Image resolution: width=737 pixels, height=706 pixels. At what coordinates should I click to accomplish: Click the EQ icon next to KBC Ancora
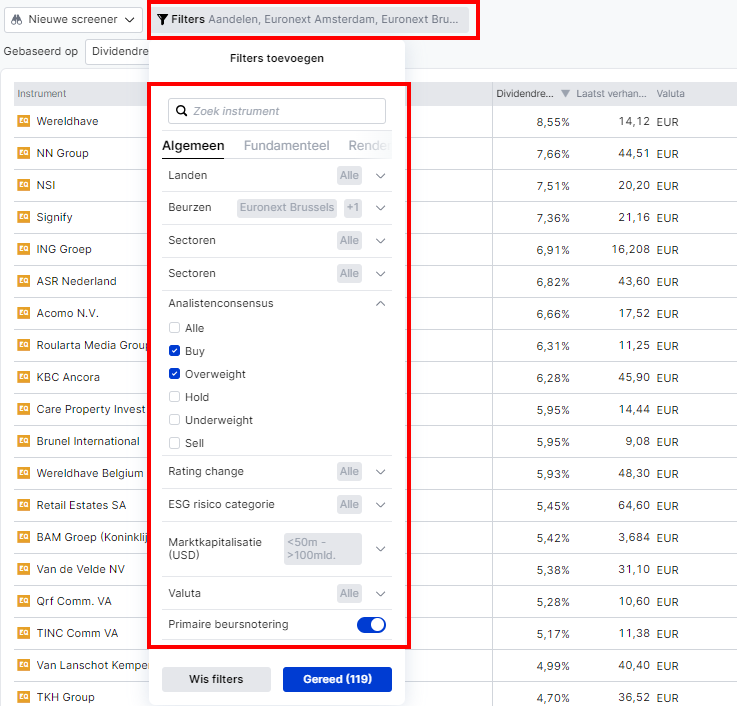tap(24, 377)
